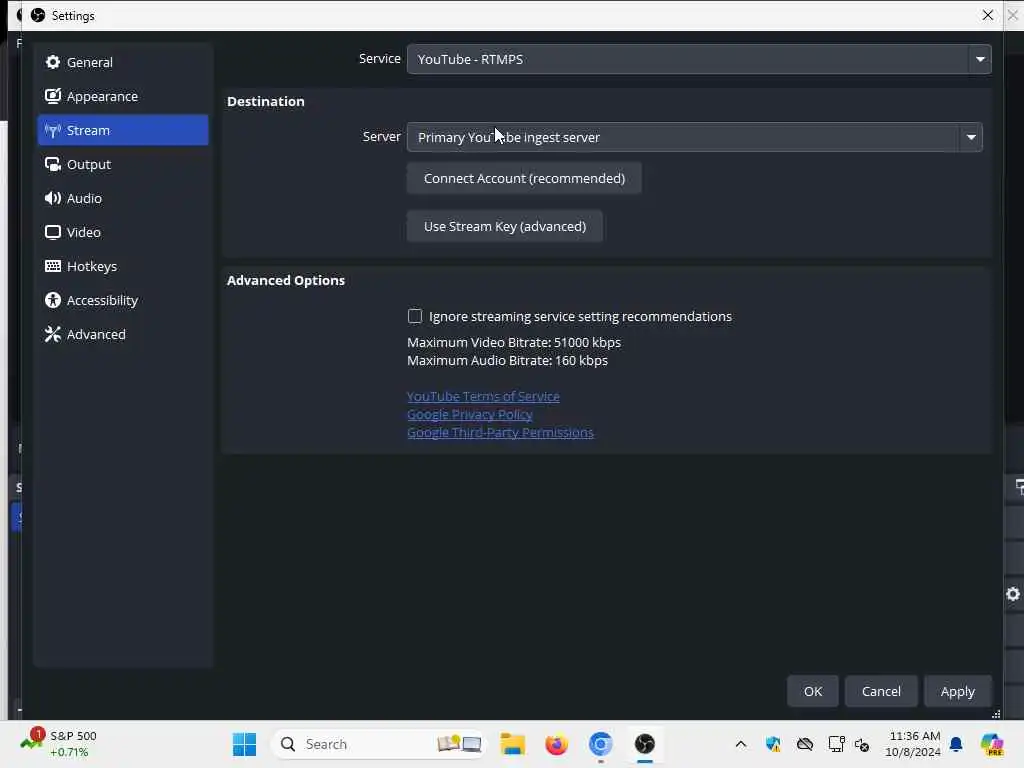1024x768 pixels.
Task: Click the Output monitor icon
Action: 53,164
